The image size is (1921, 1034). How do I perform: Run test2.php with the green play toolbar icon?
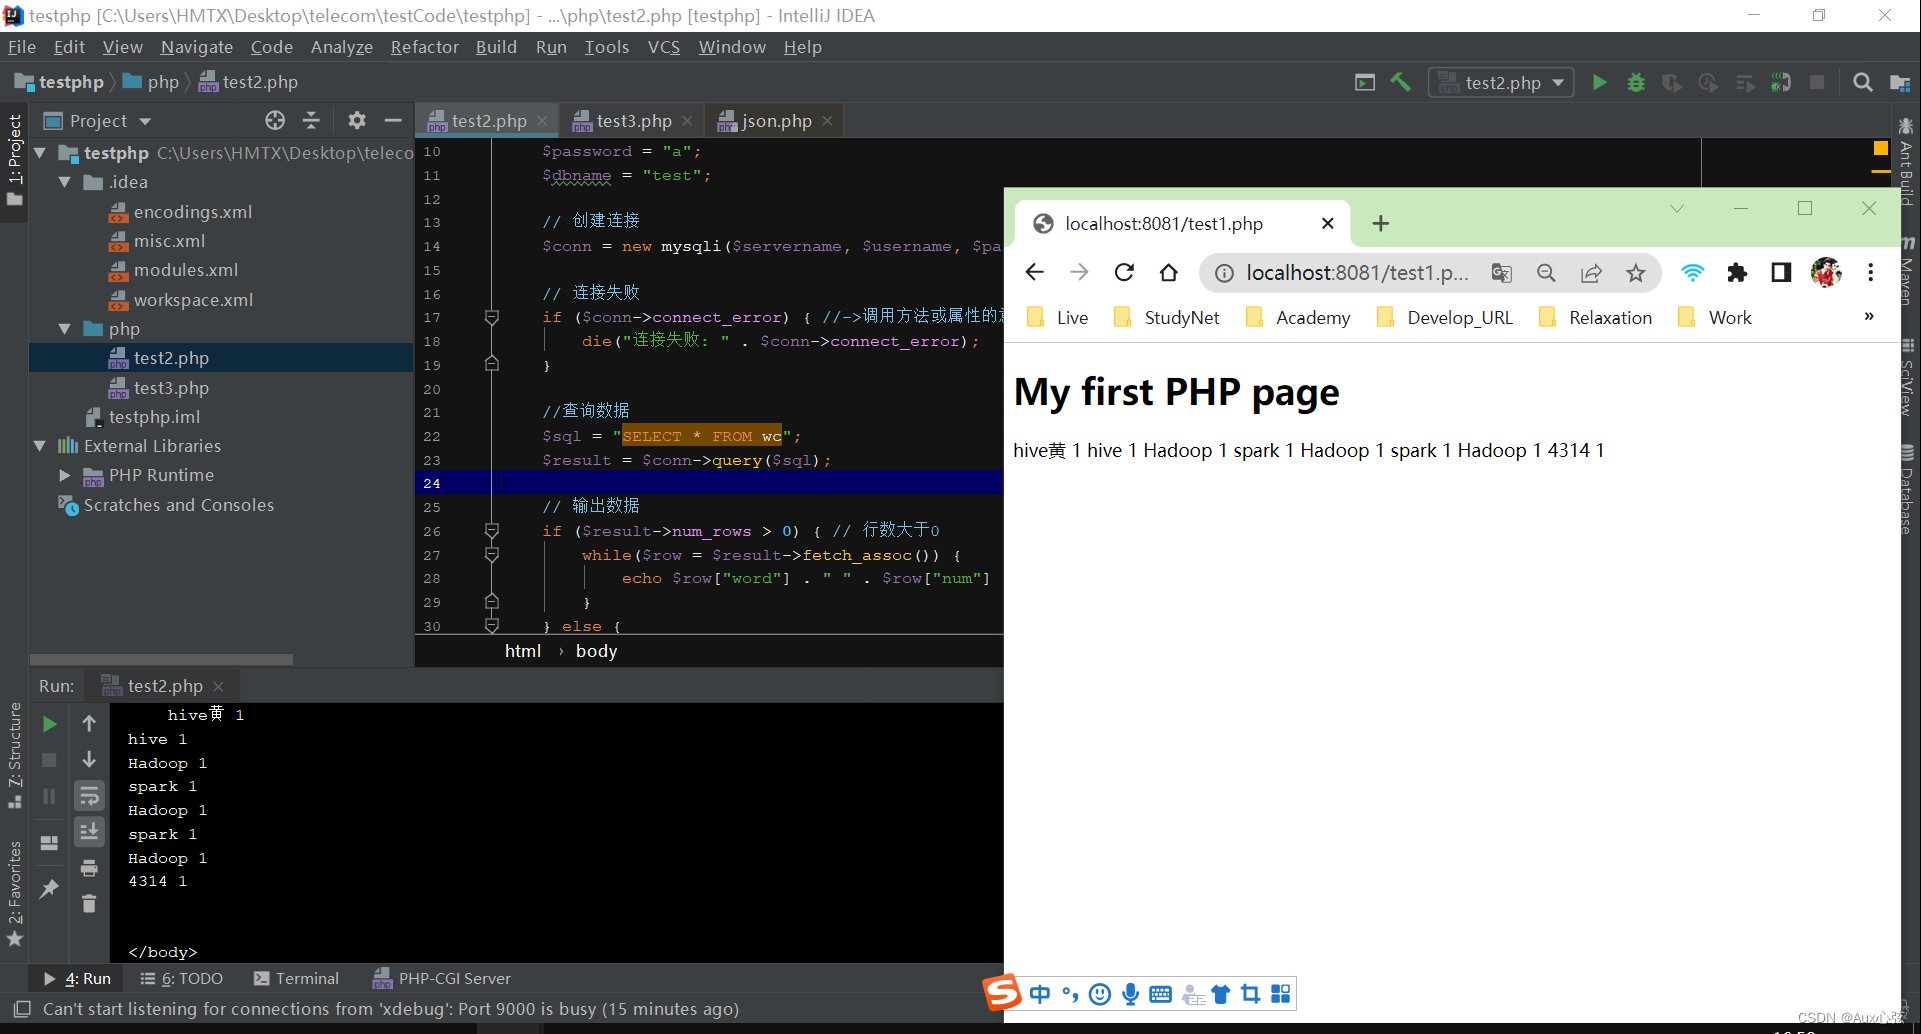[x=1598, y=82]
